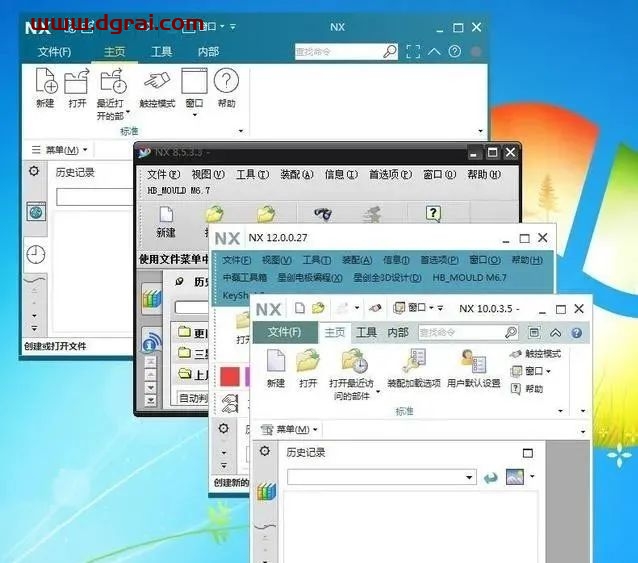Open 窗口 ribbon button in teal NX window
Image resolution: width=638 pixels, height=563 pixels.
point(194,93)
